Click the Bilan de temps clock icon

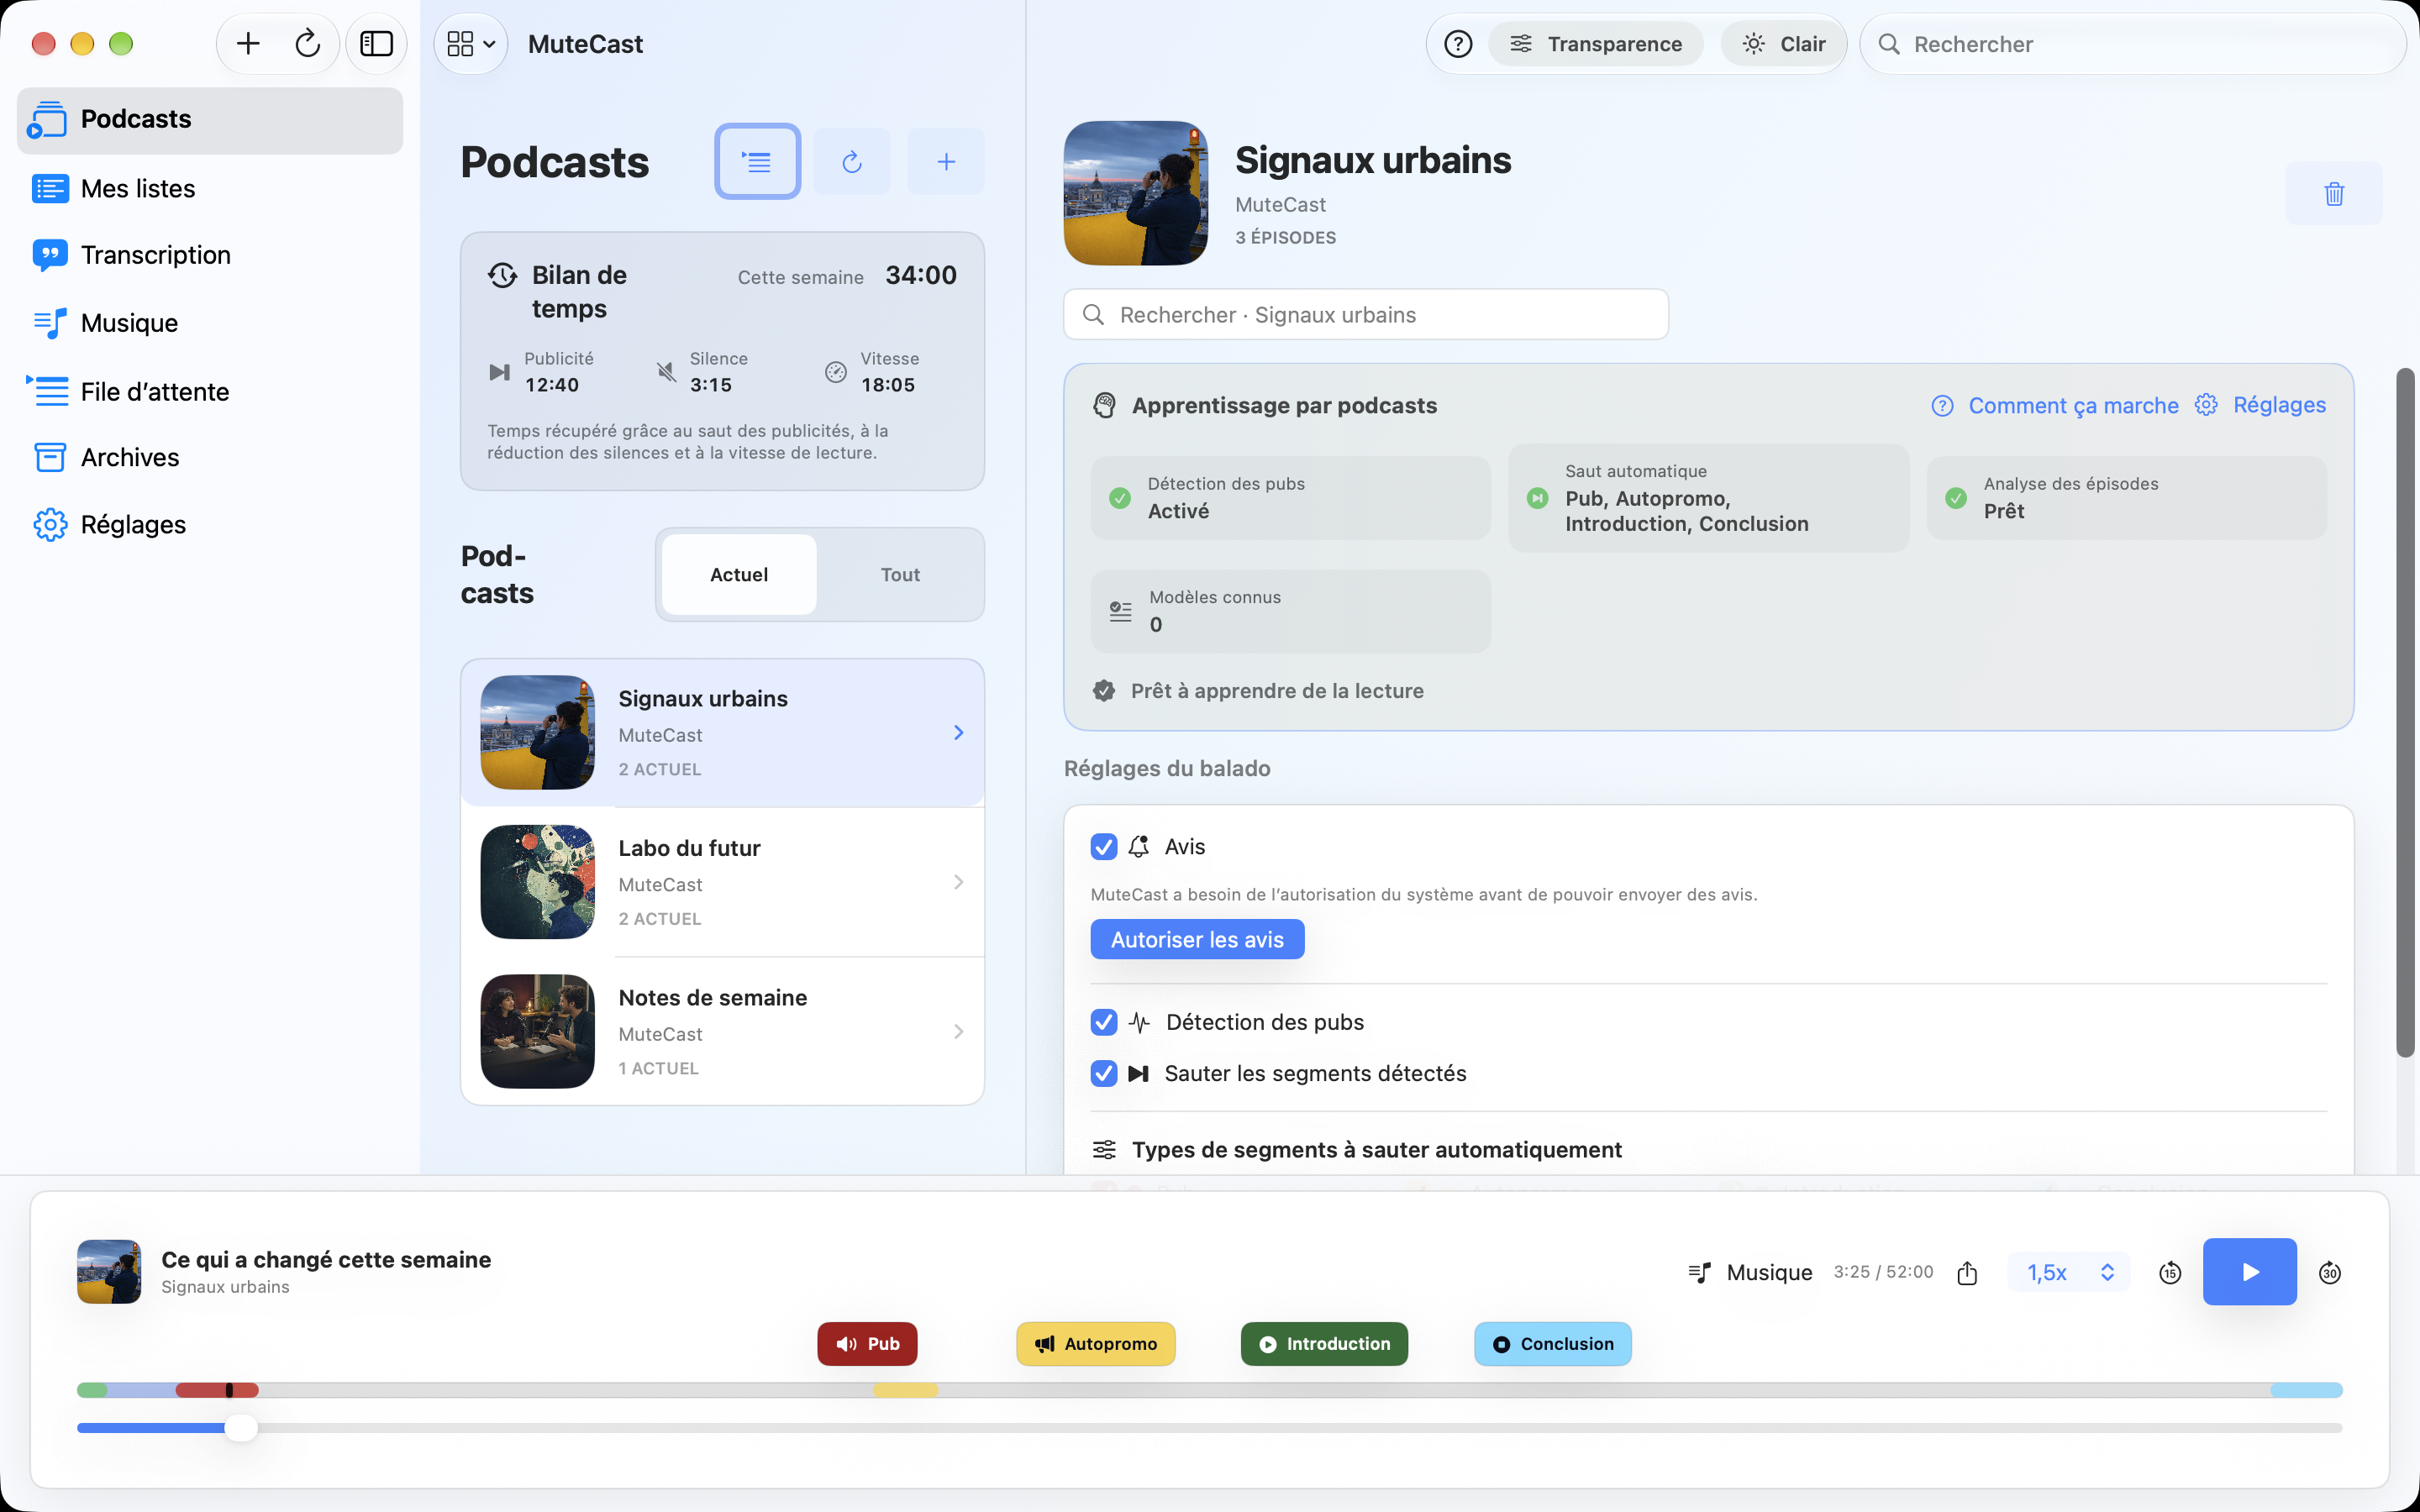[502, 275]
